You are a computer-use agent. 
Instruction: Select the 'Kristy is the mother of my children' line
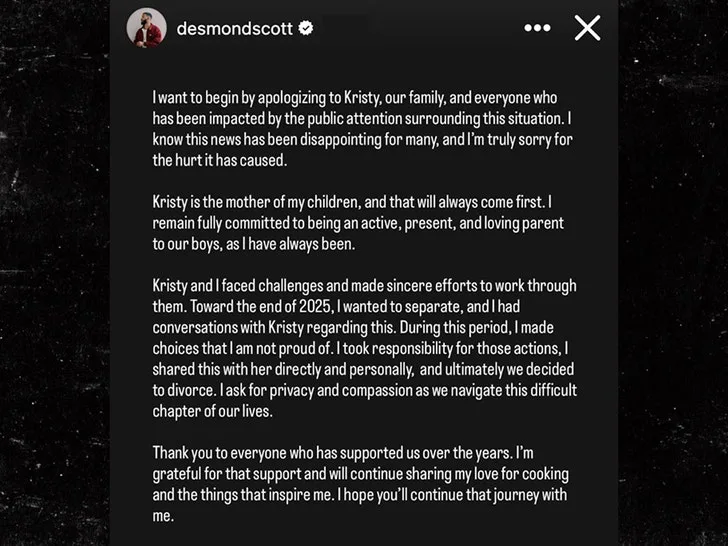coord(352,202)
